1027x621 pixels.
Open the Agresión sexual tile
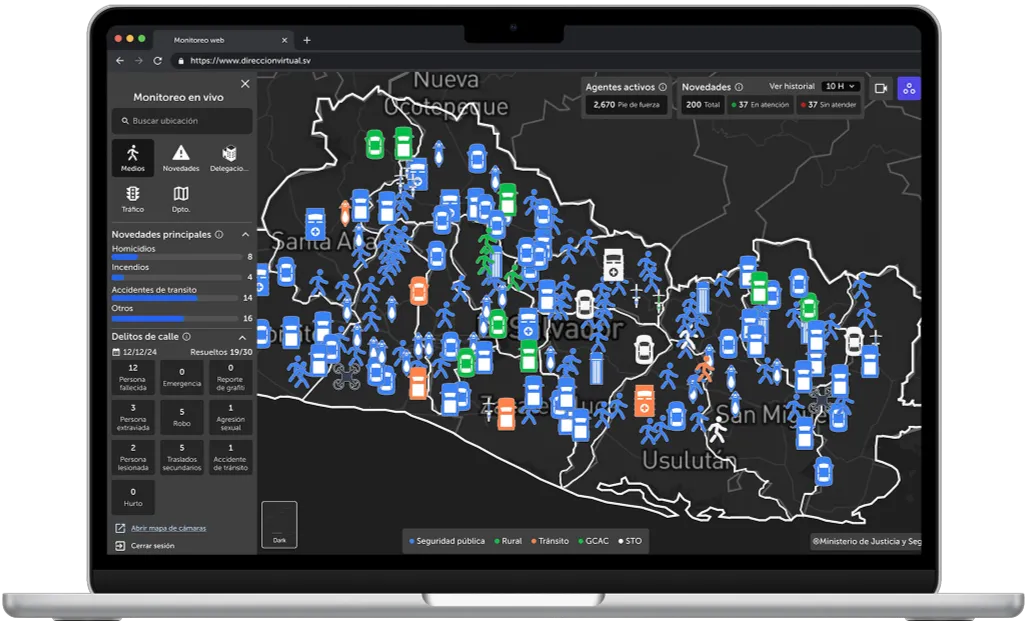[230, 417]
